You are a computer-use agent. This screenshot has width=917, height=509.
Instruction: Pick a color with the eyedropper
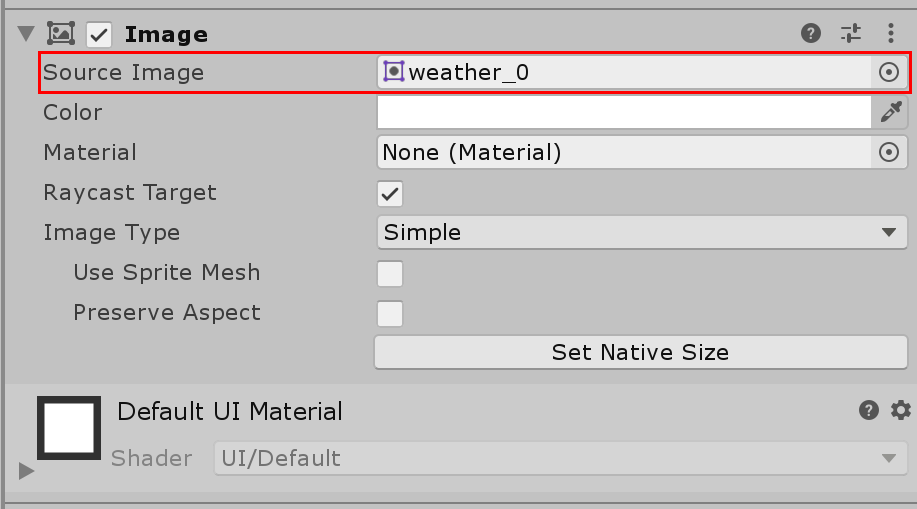[890, 112]
